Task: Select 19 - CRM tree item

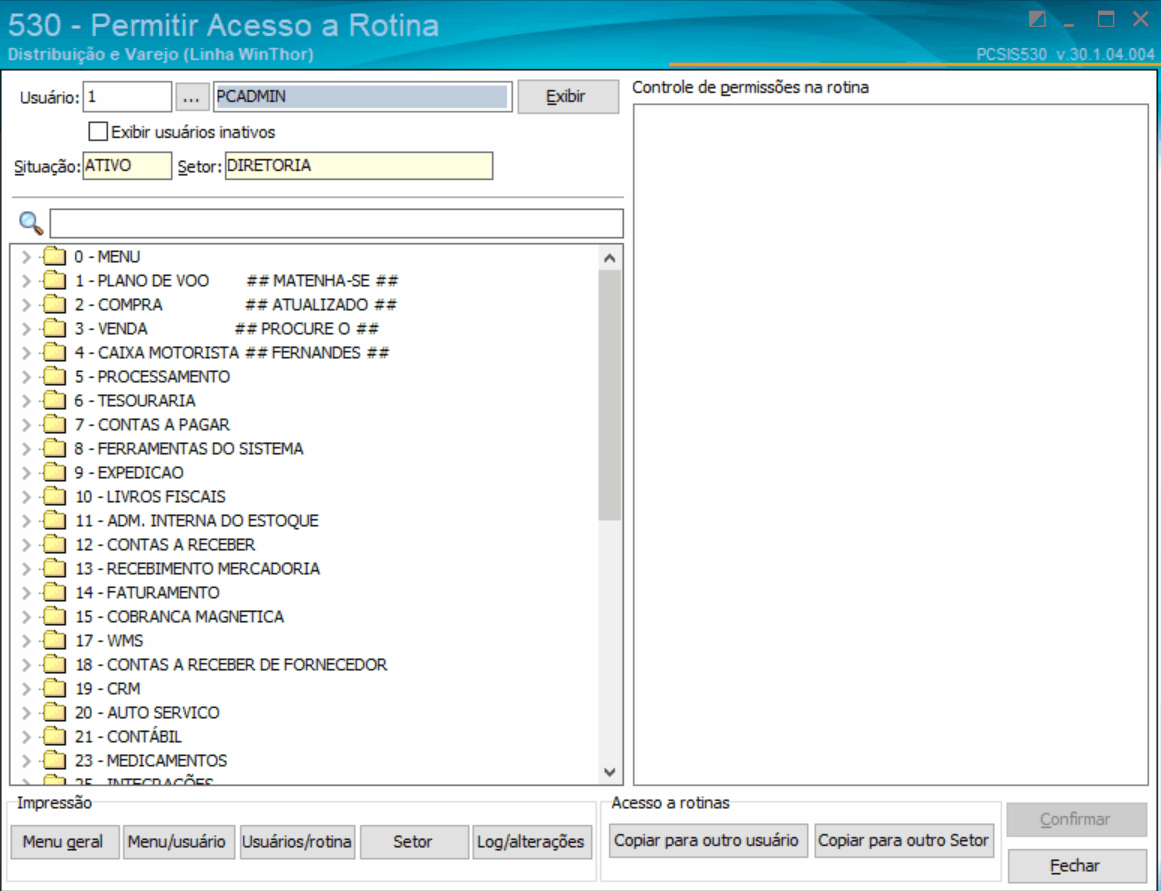Action: [107, 688]
